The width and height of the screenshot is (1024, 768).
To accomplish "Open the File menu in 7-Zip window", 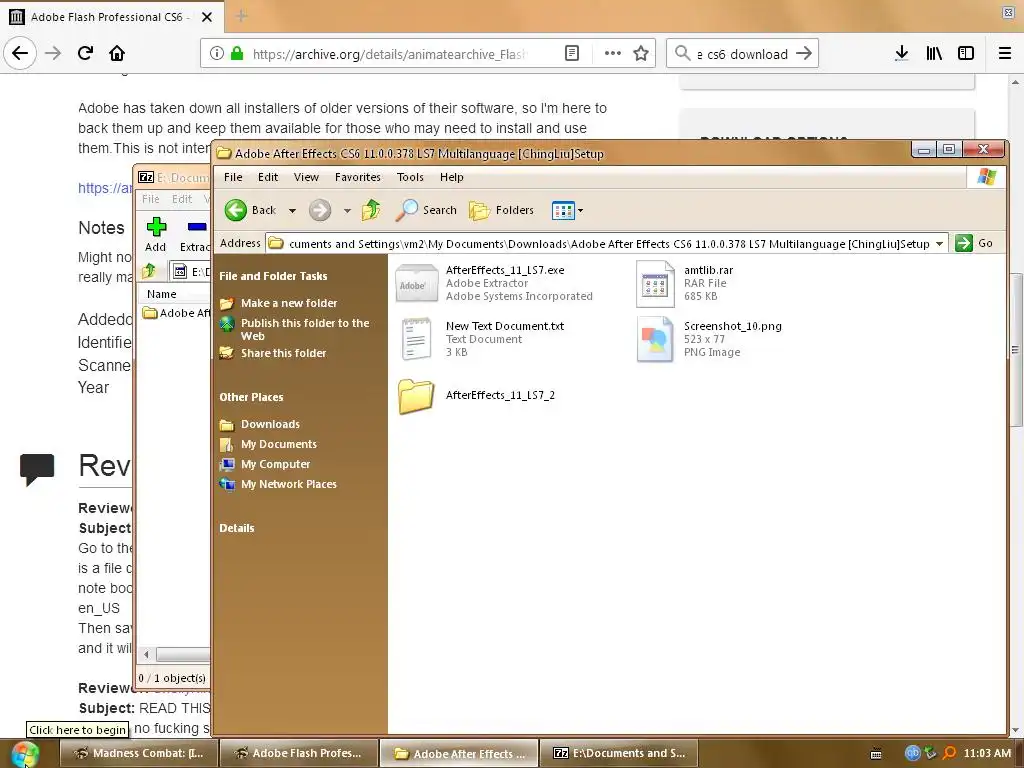I will pyautogui.click(x=151, y=199).
